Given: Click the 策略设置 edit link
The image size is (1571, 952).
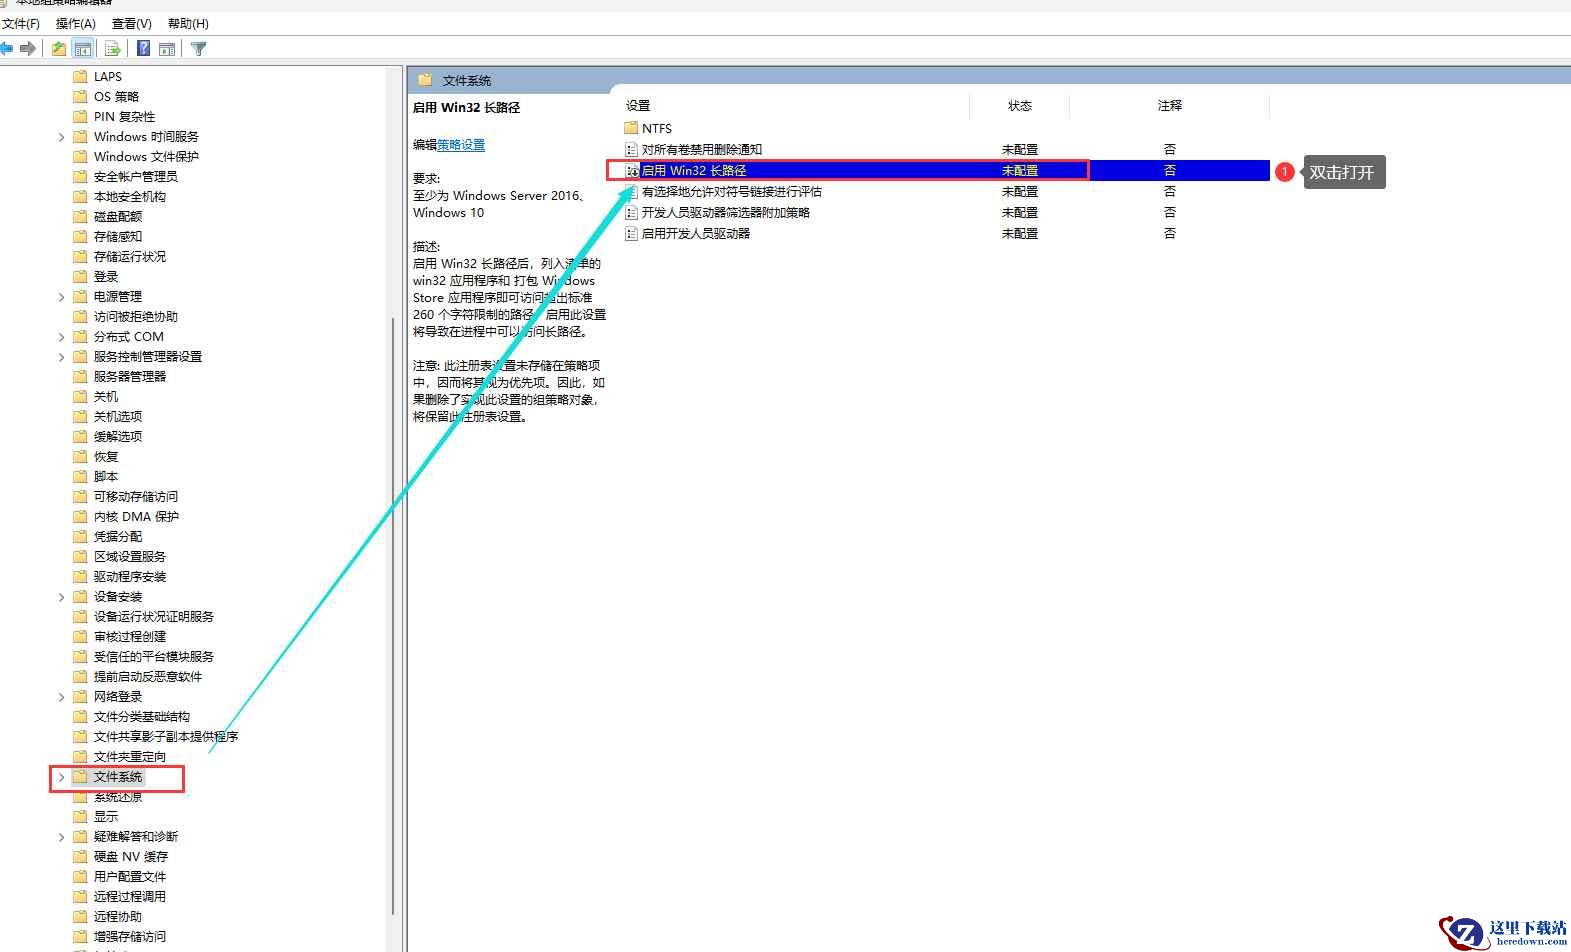Looking at the screenshot, I should (461, 145).
